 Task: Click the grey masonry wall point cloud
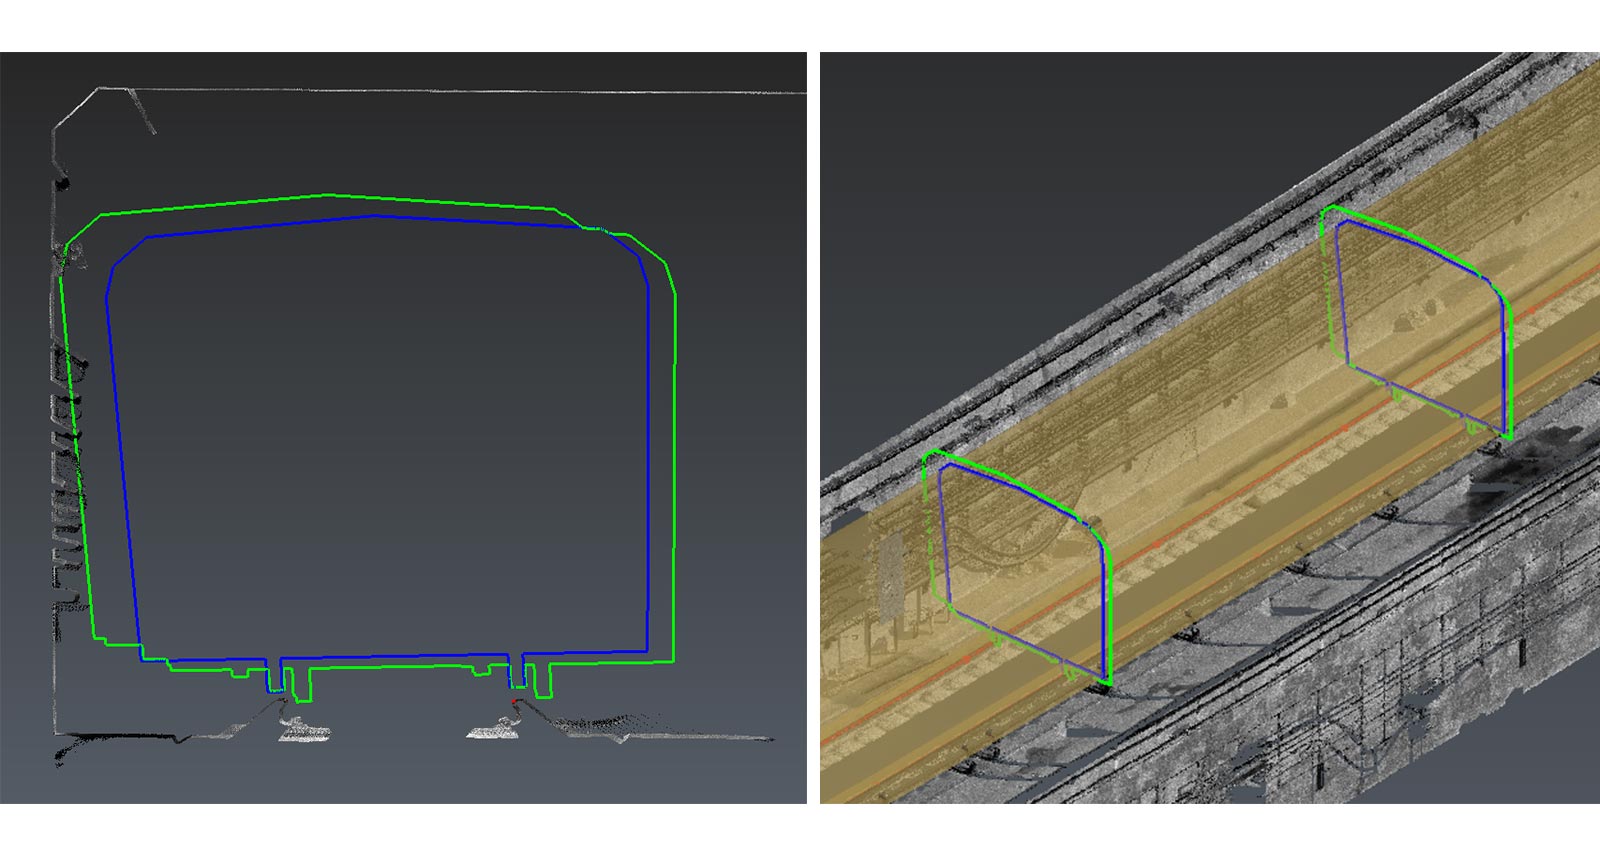[x=1400, y=700]
